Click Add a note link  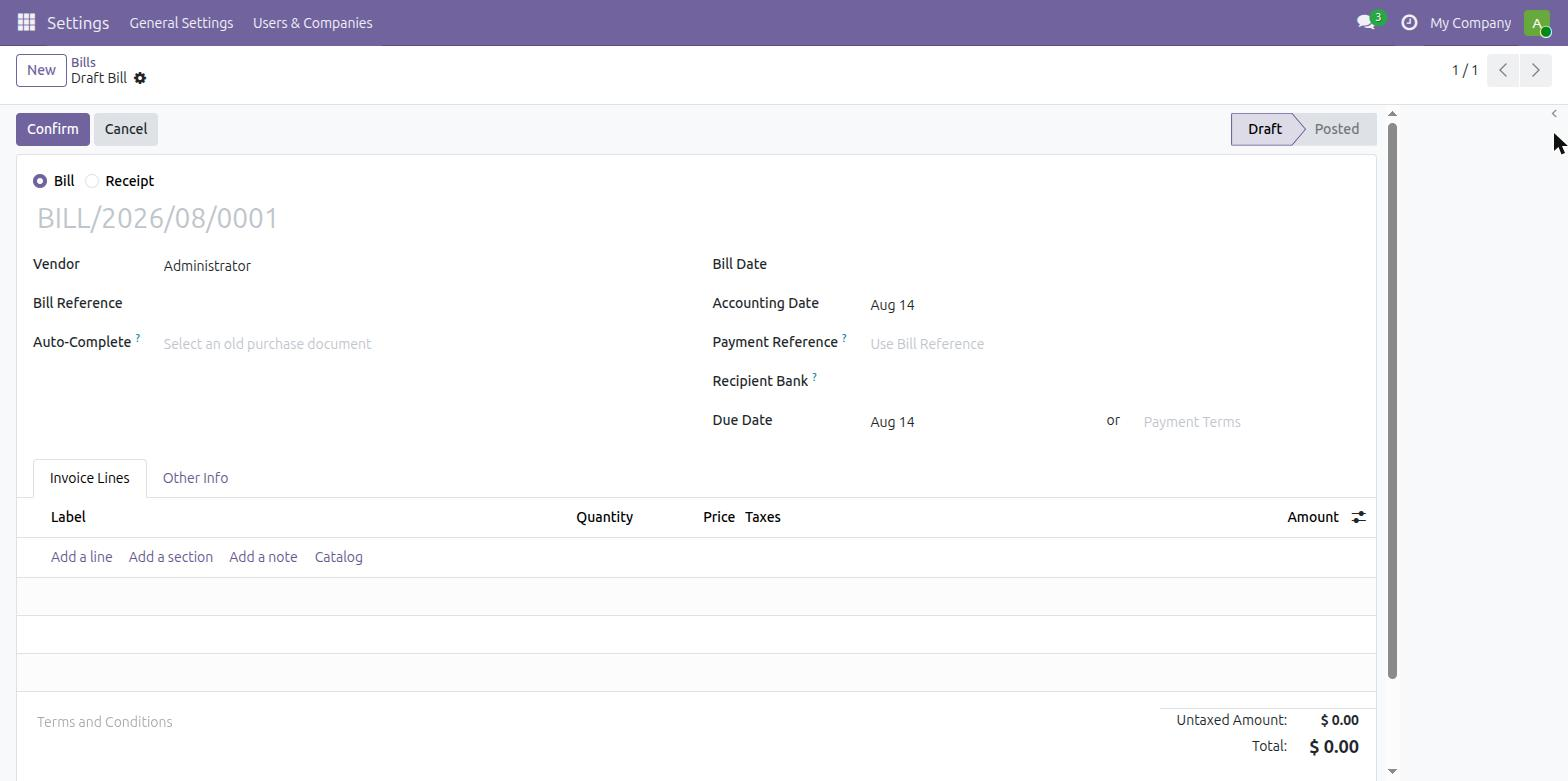tap(263, 557)
